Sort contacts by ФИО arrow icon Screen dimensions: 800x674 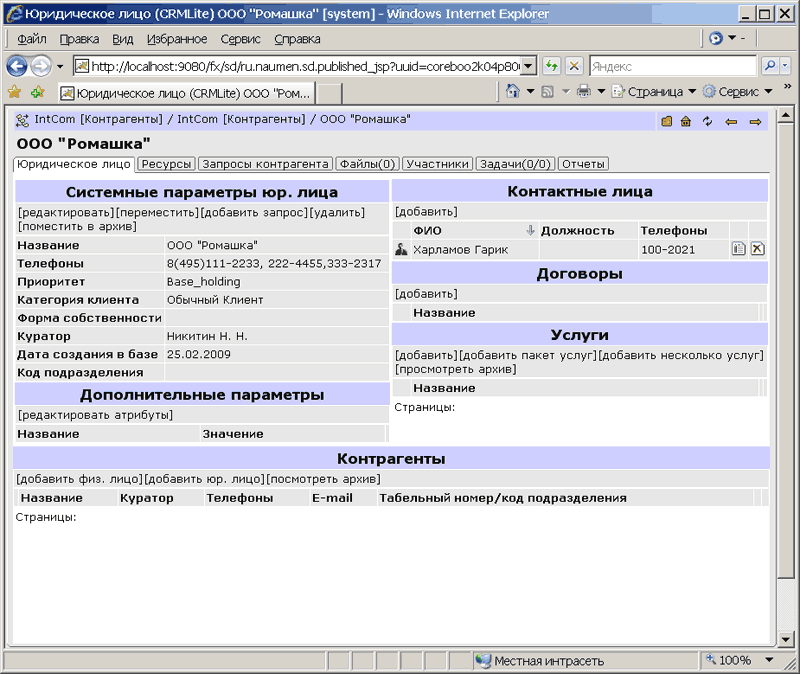pos(530,231)
